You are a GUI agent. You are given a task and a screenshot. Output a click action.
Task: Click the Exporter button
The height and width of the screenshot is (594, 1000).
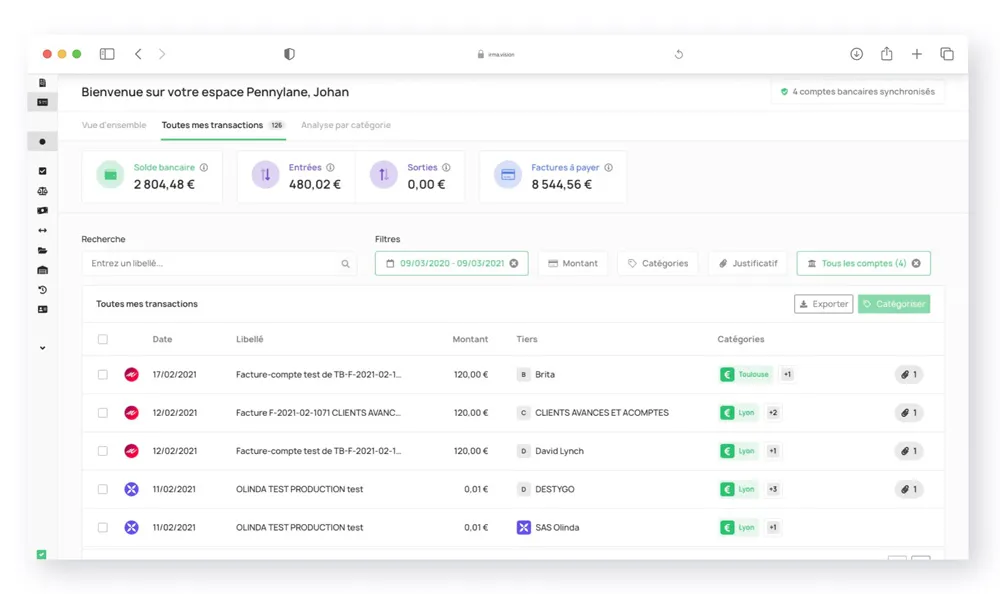click(x=823, y=304)
